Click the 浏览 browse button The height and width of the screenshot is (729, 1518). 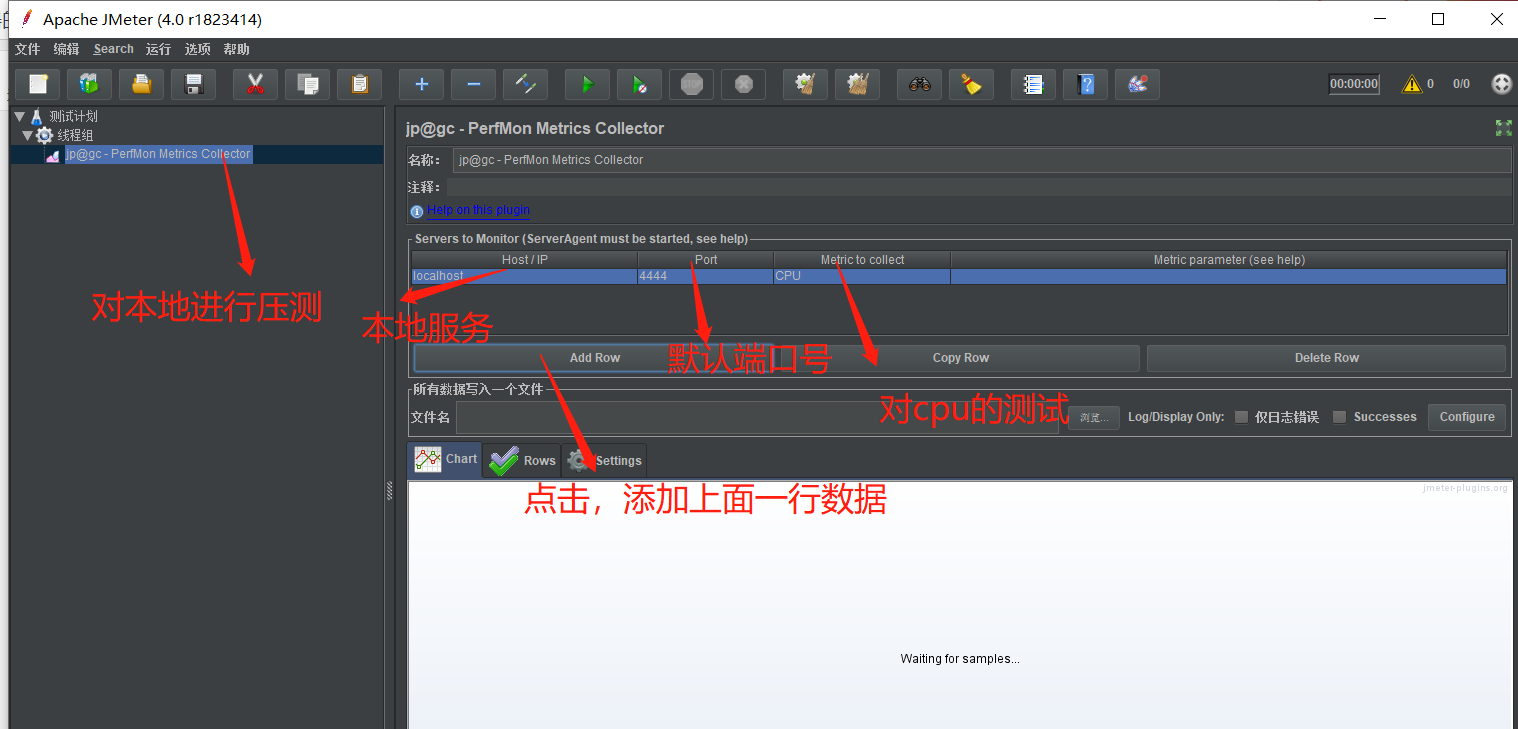(1094, 418)
